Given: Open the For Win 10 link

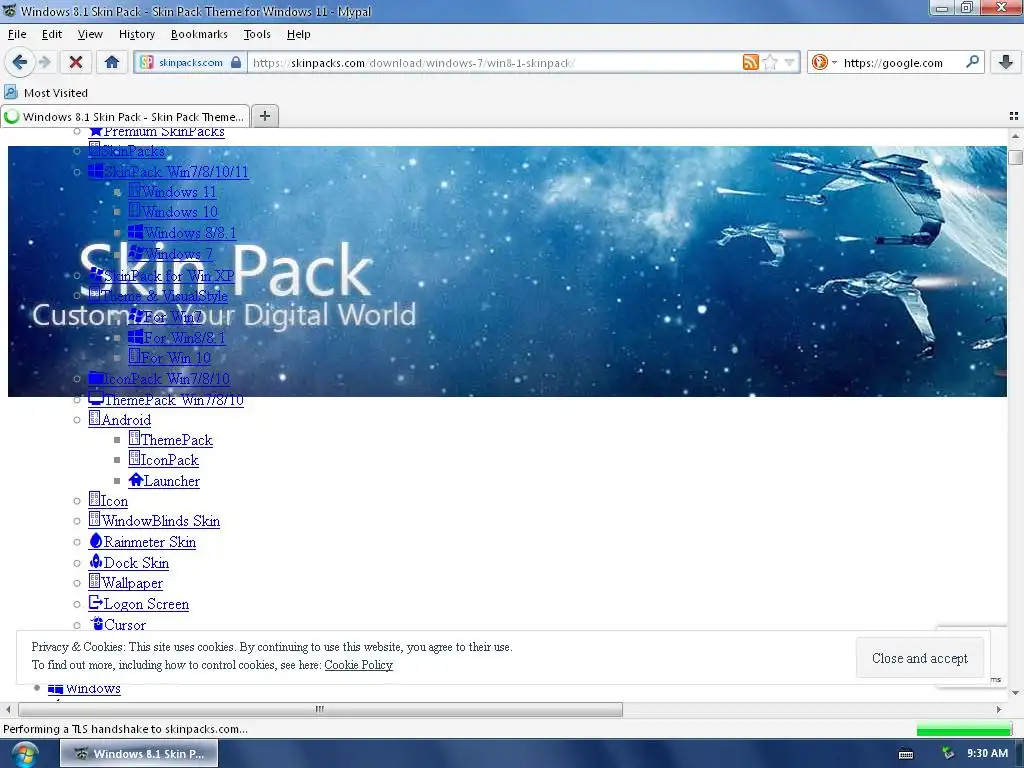Looking at the screenshot, I should (x=170, y=358).
